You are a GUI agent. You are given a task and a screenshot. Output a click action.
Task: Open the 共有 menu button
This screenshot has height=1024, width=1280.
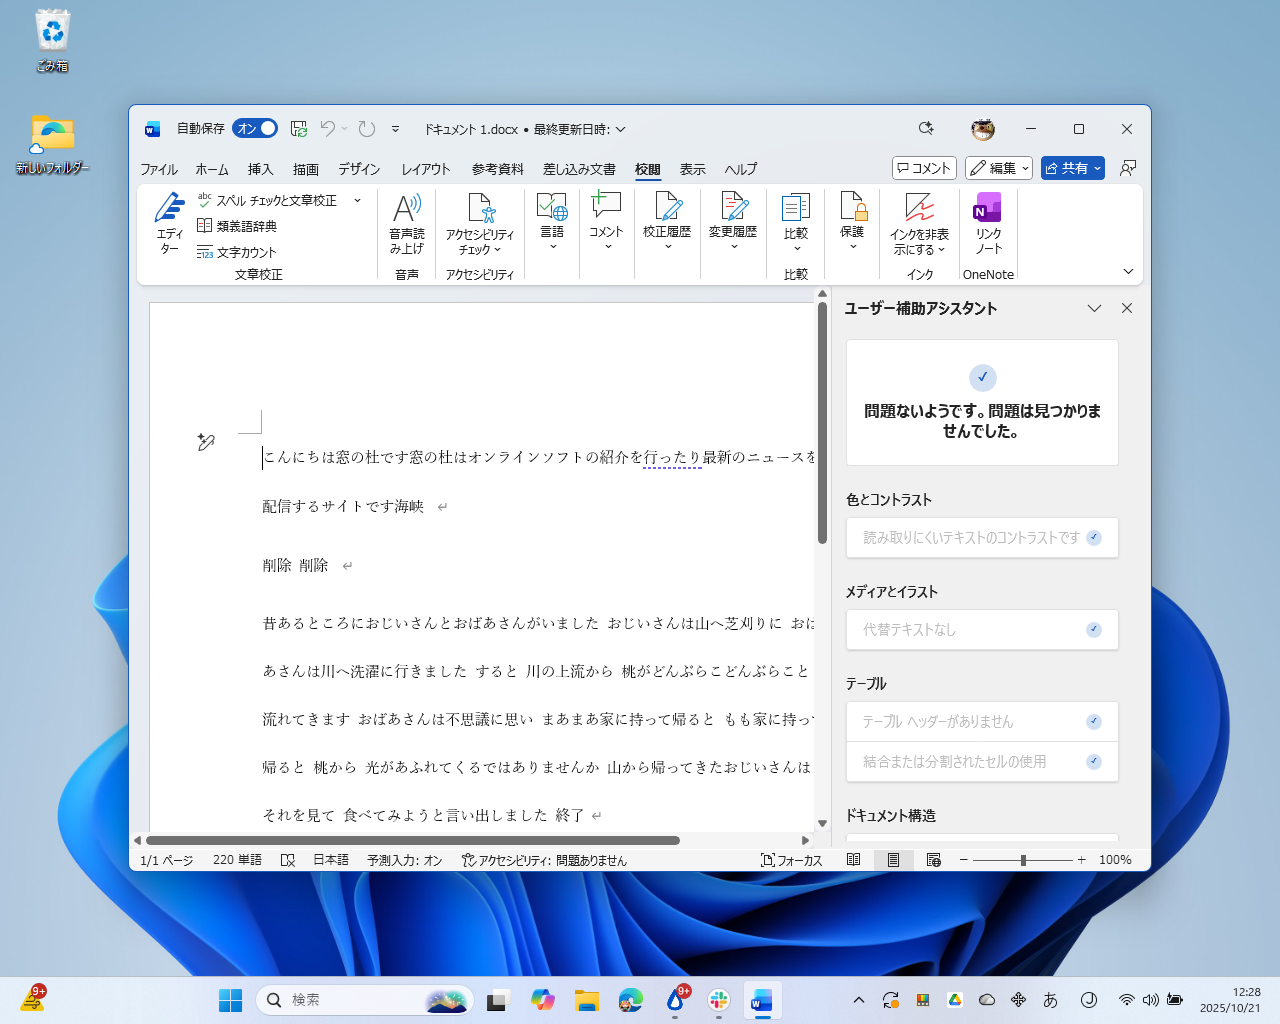(x=1072, y=167)
